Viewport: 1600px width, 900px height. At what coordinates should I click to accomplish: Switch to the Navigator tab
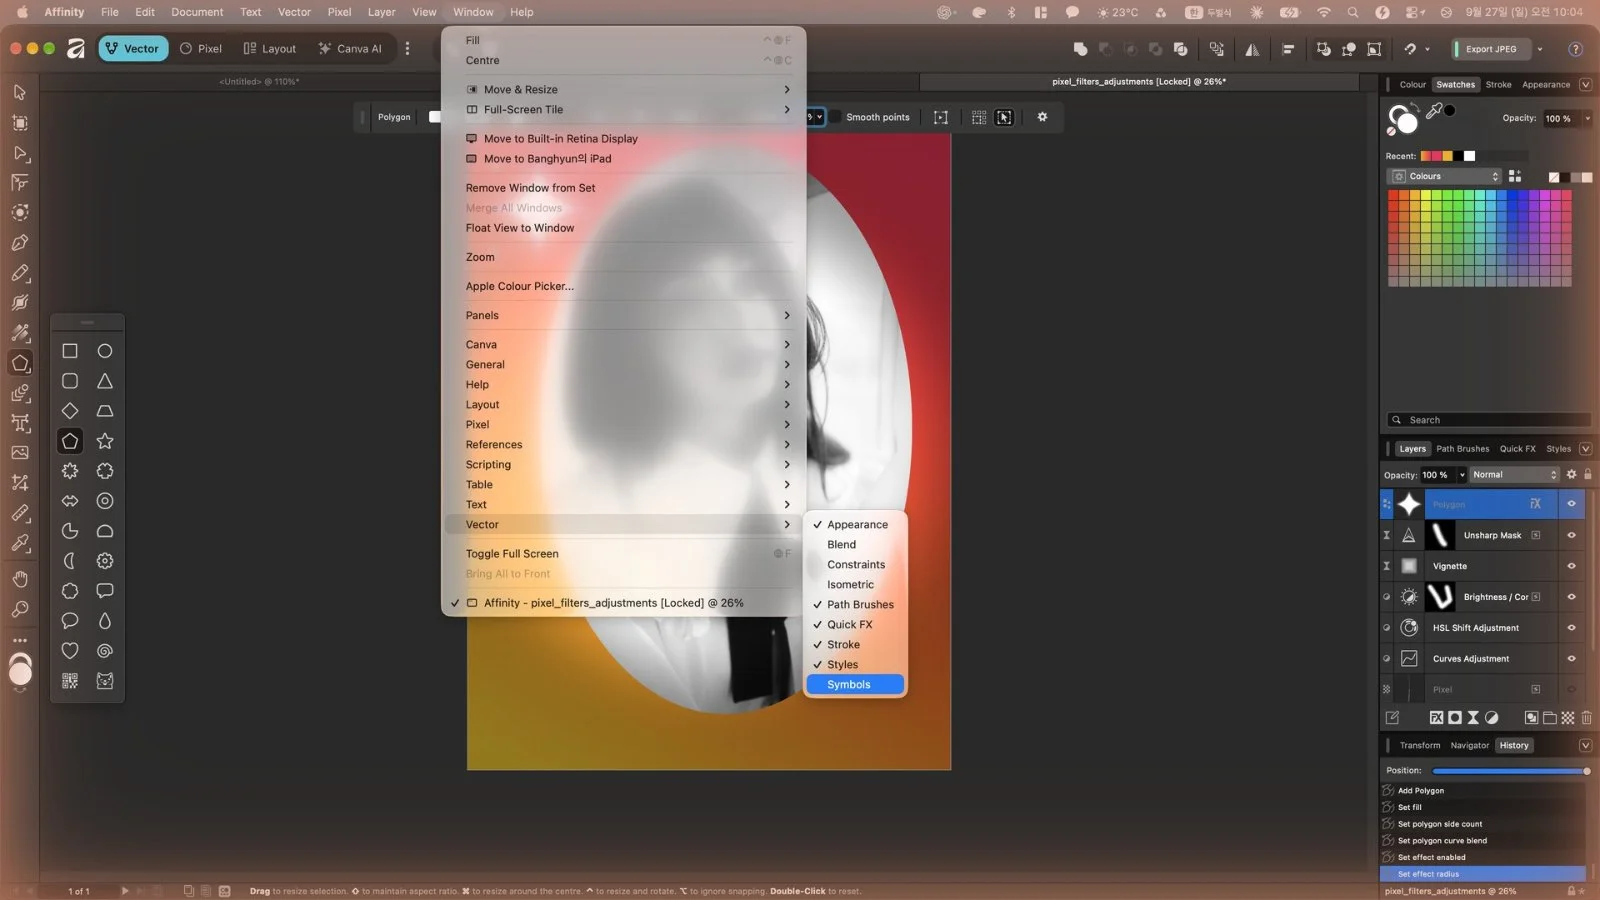[x=1469, y=746]
